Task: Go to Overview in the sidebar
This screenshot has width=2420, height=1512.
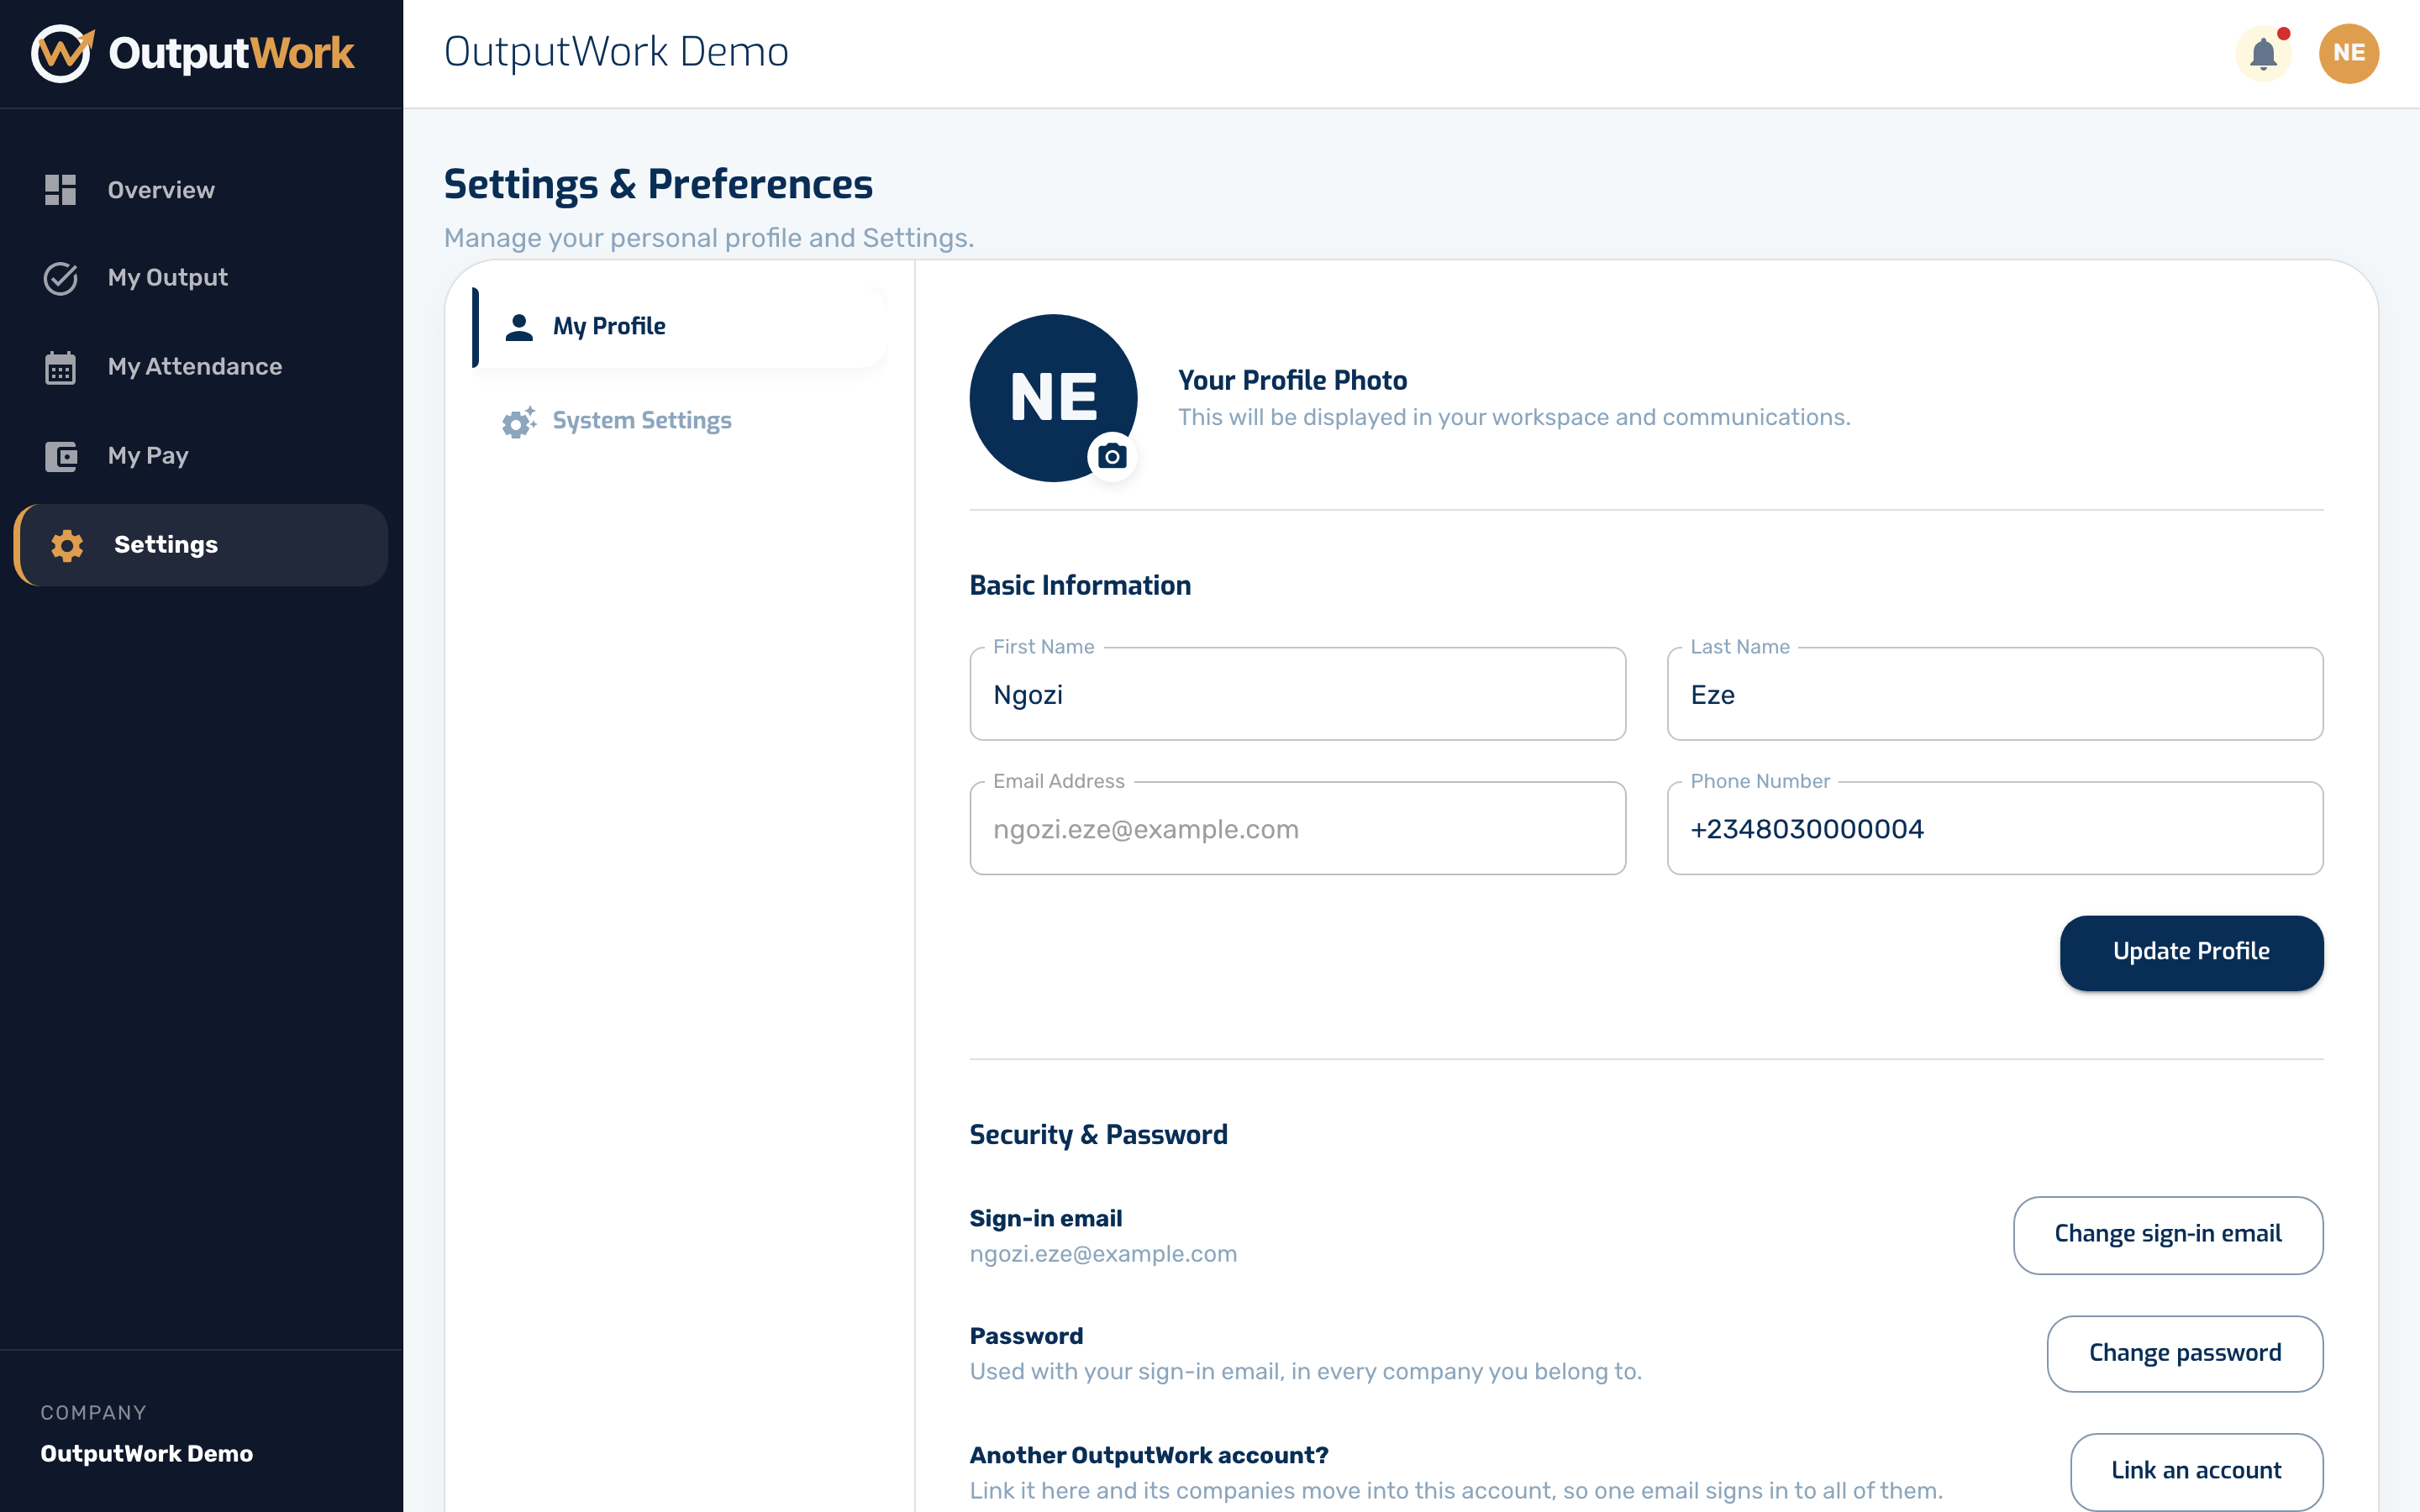Action: (201, 190)
